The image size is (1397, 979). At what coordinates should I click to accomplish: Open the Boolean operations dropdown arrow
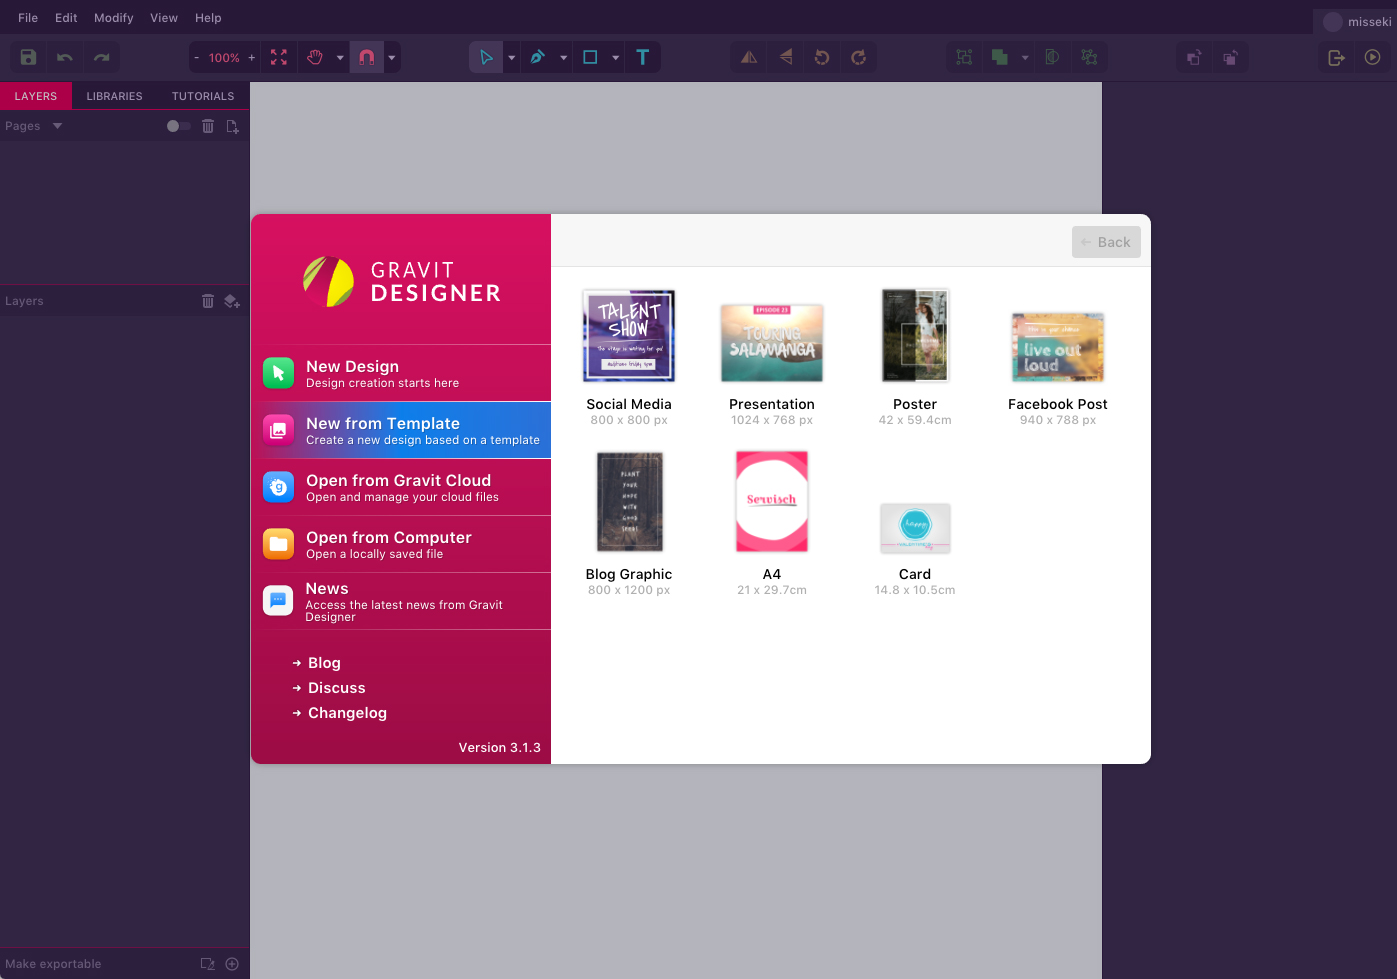pos(1025,58)
